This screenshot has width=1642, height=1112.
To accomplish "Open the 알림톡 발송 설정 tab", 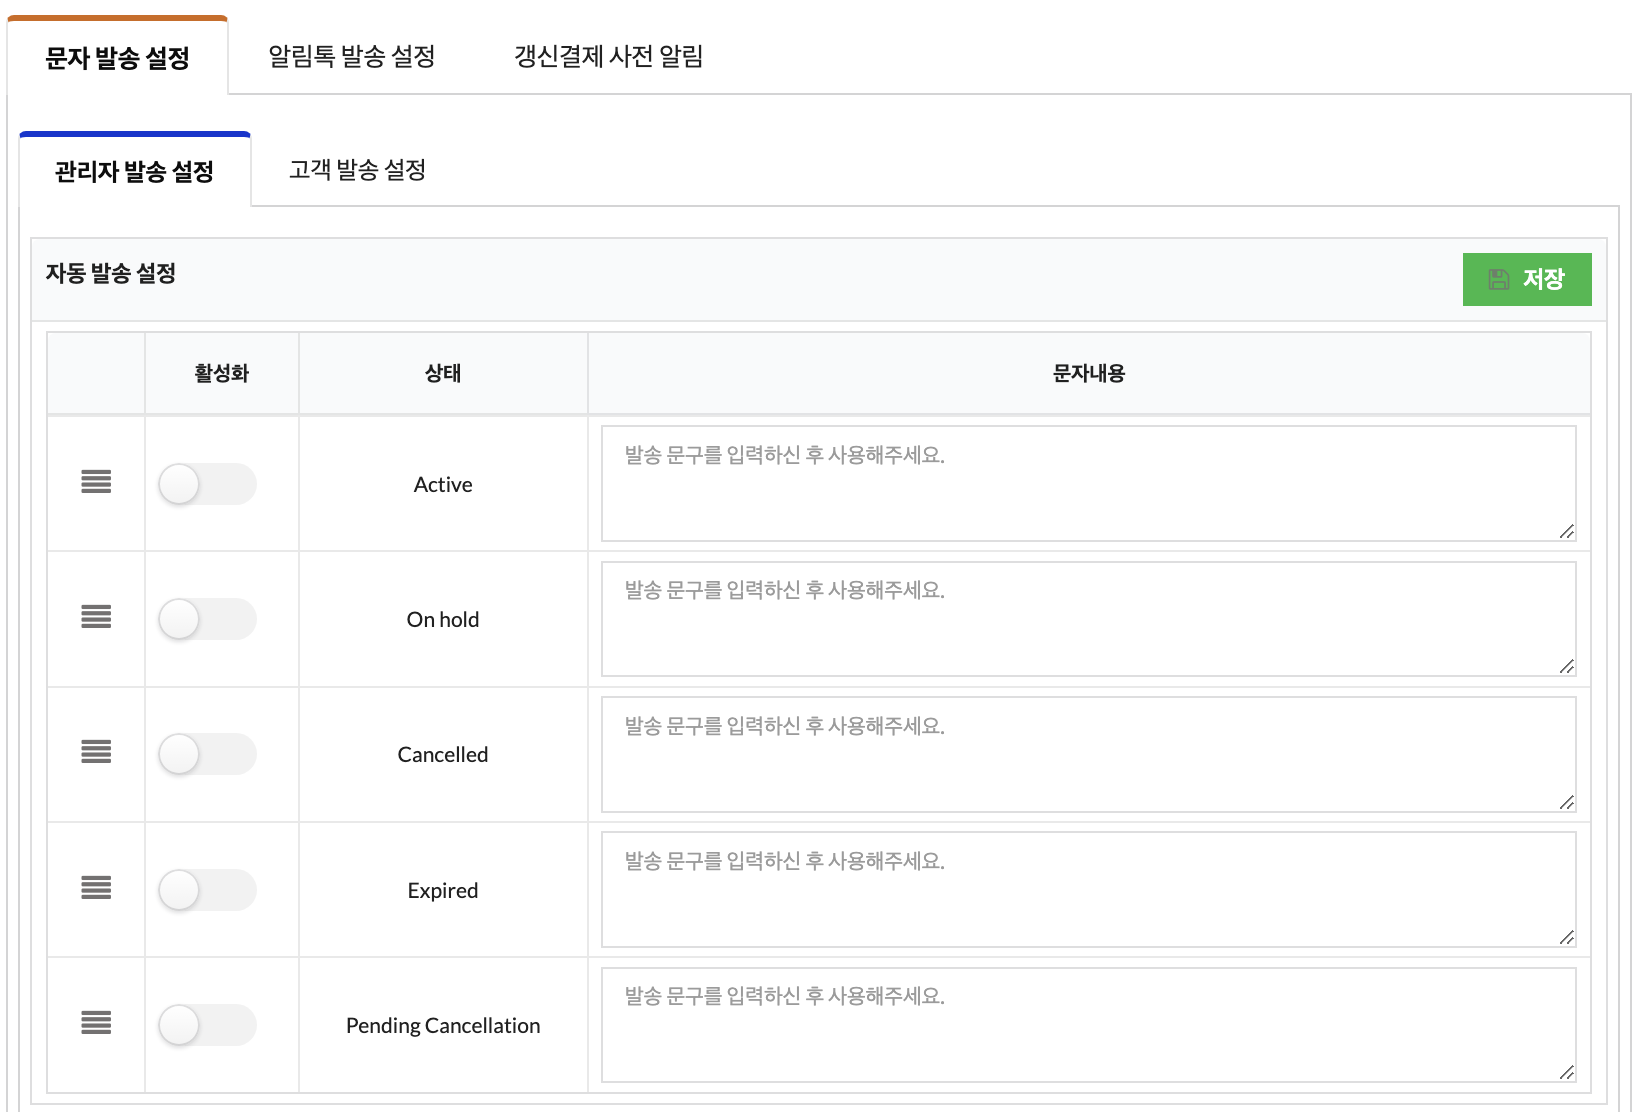I will pyautogui.click(x=352, y=56).
